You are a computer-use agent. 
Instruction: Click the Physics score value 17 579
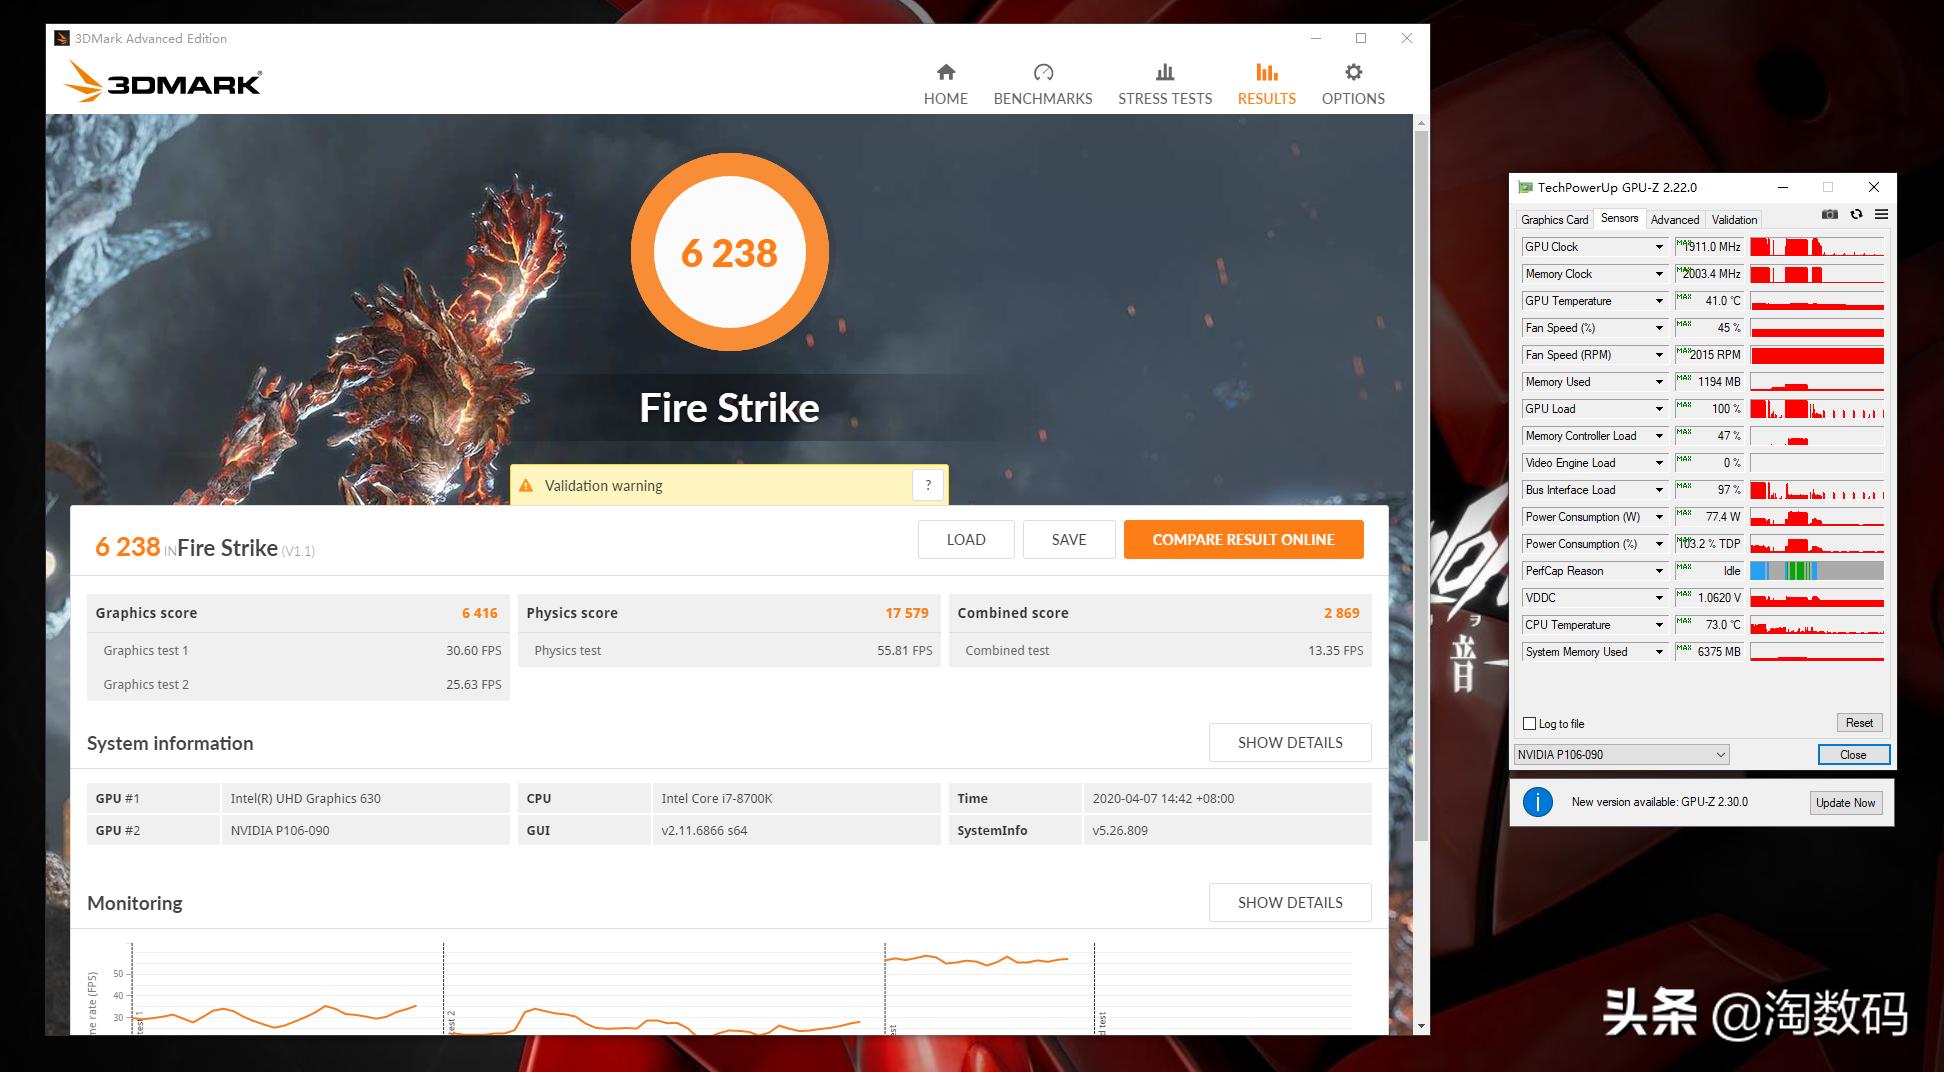(x=906, y=613)
